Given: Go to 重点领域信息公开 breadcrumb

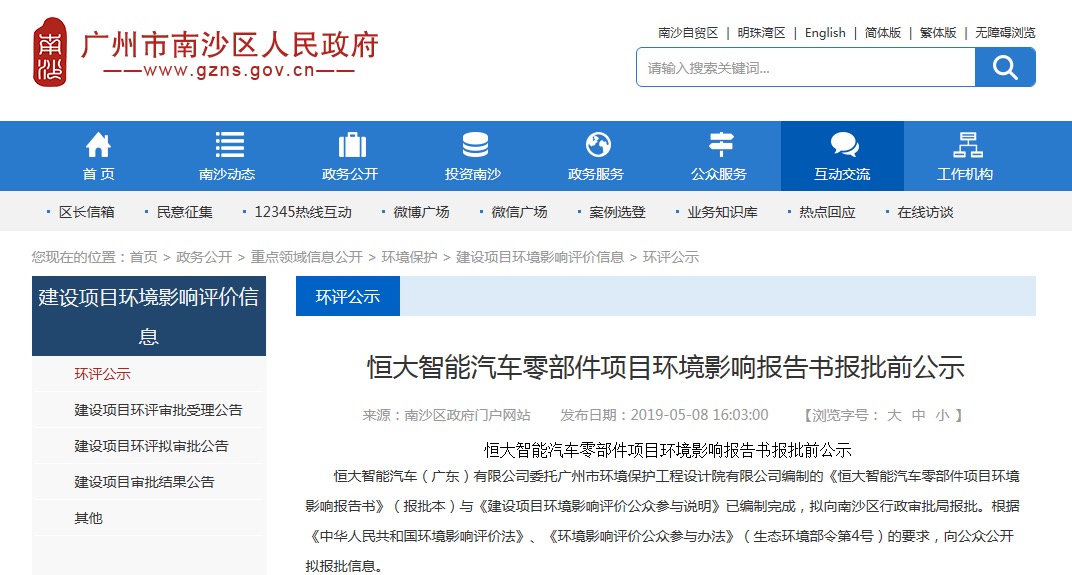Looking at the screenshot, I should [x=306, y=257].
